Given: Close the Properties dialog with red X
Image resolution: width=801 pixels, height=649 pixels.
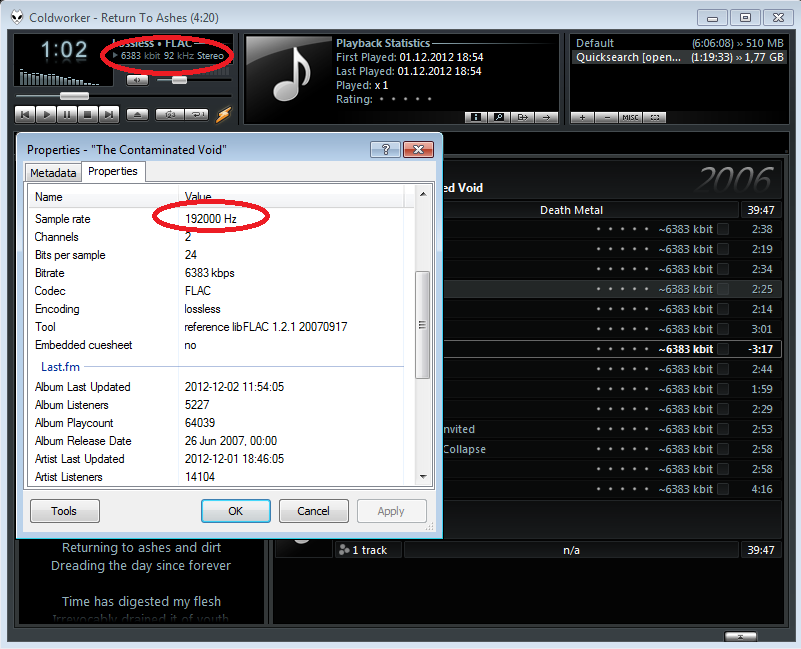Looking at the screenshot, I should (x=418, y=149).
